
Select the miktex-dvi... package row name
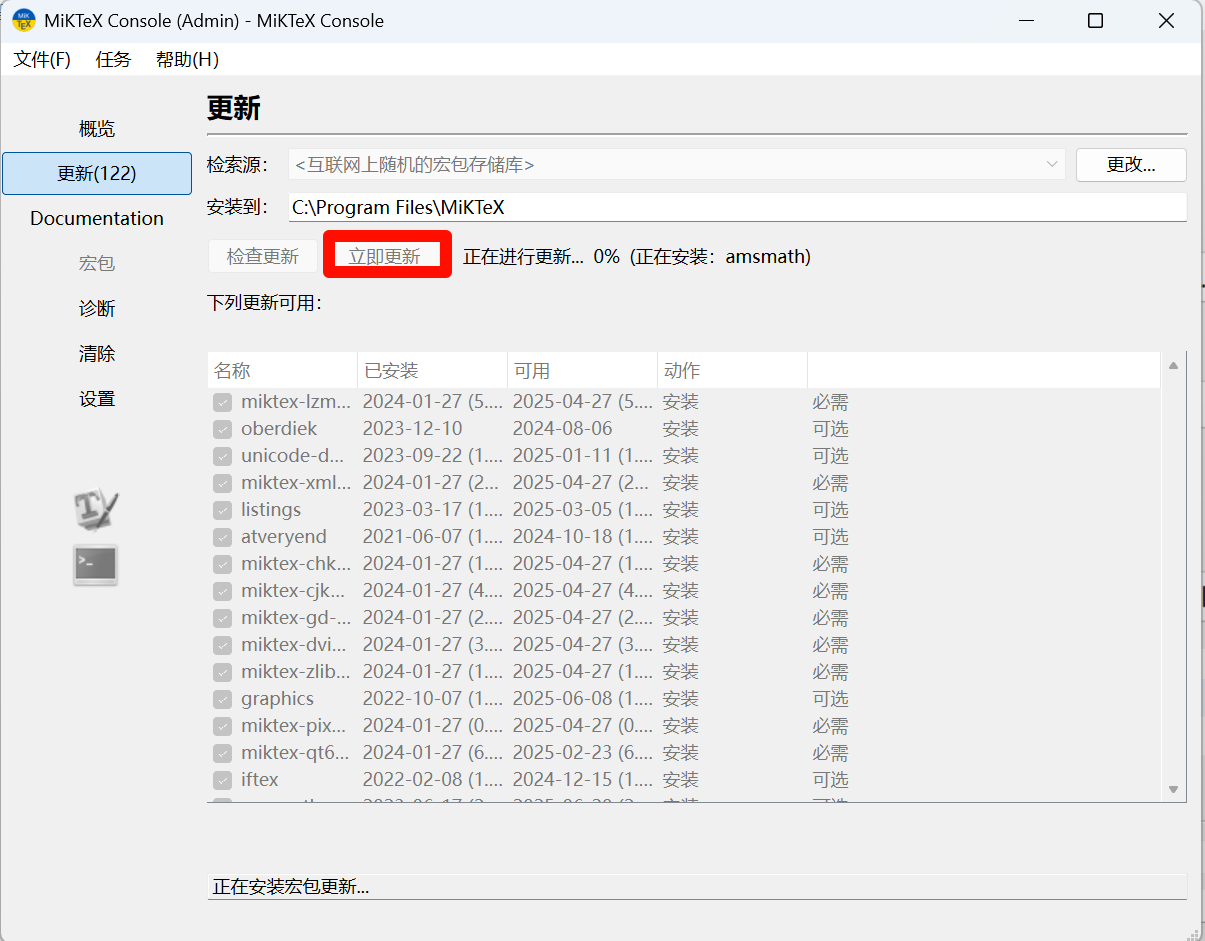(296, 645)
